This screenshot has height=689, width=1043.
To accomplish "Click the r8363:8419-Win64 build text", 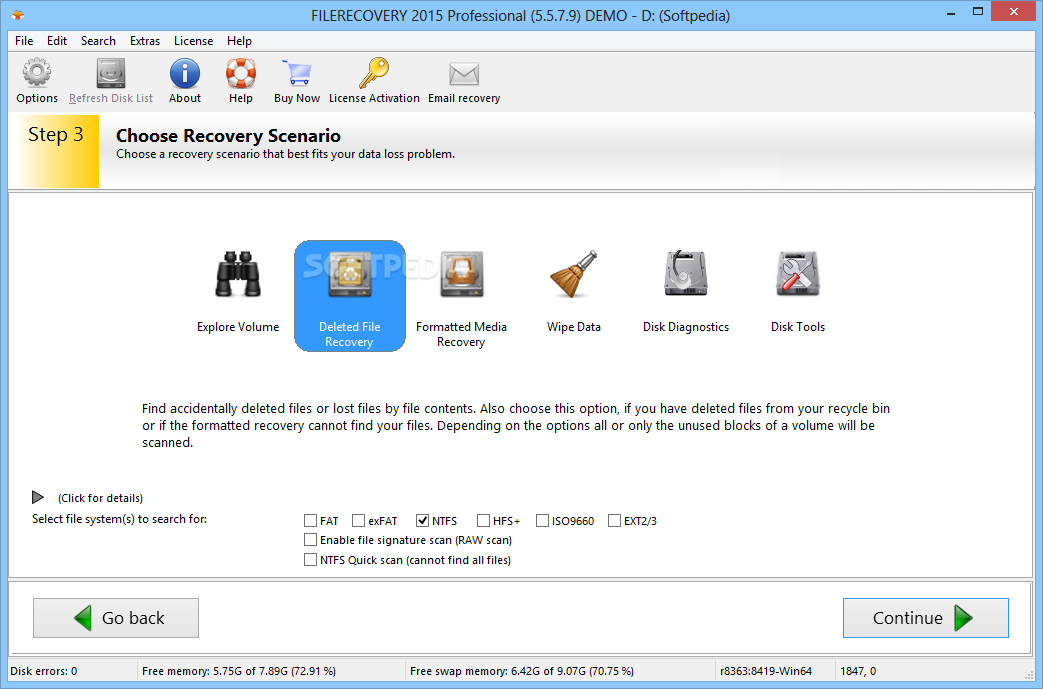I will [x=766, y=671].
